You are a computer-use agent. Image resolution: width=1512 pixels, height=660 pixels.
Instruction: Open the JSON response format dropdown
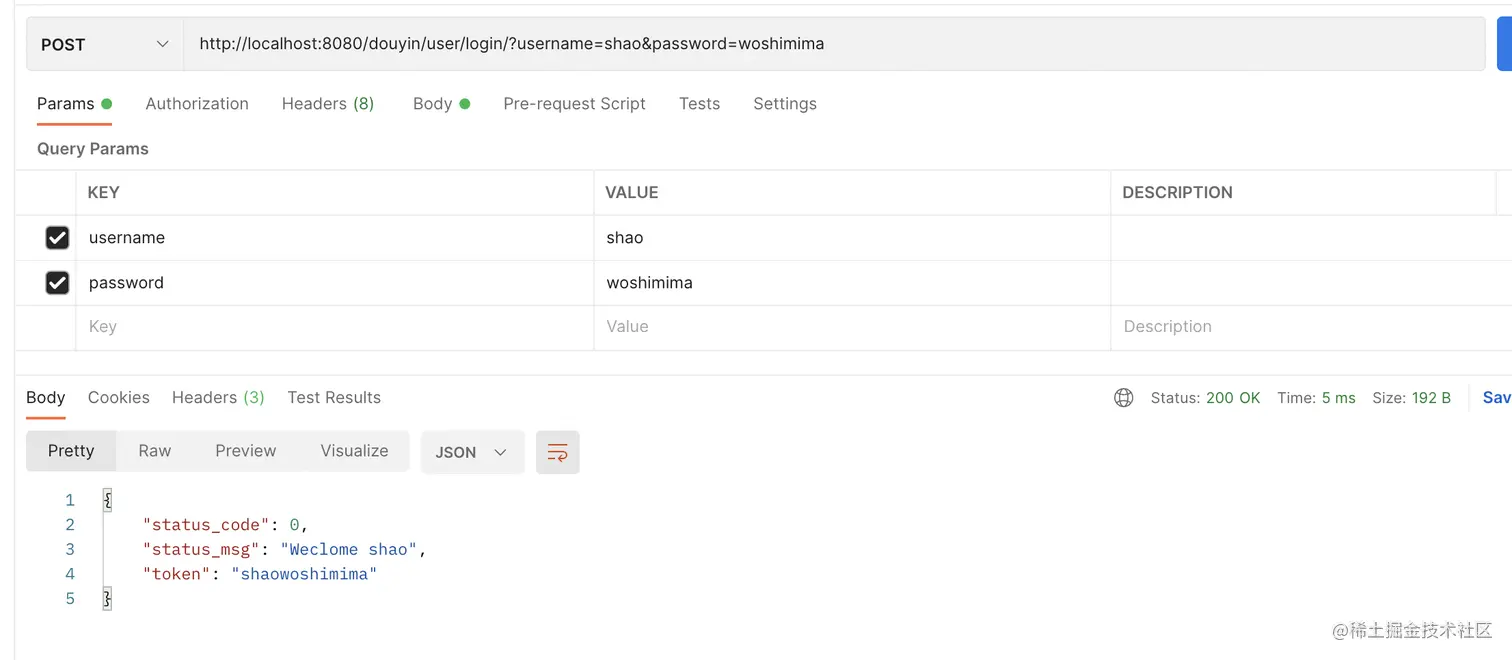[471, 452]
